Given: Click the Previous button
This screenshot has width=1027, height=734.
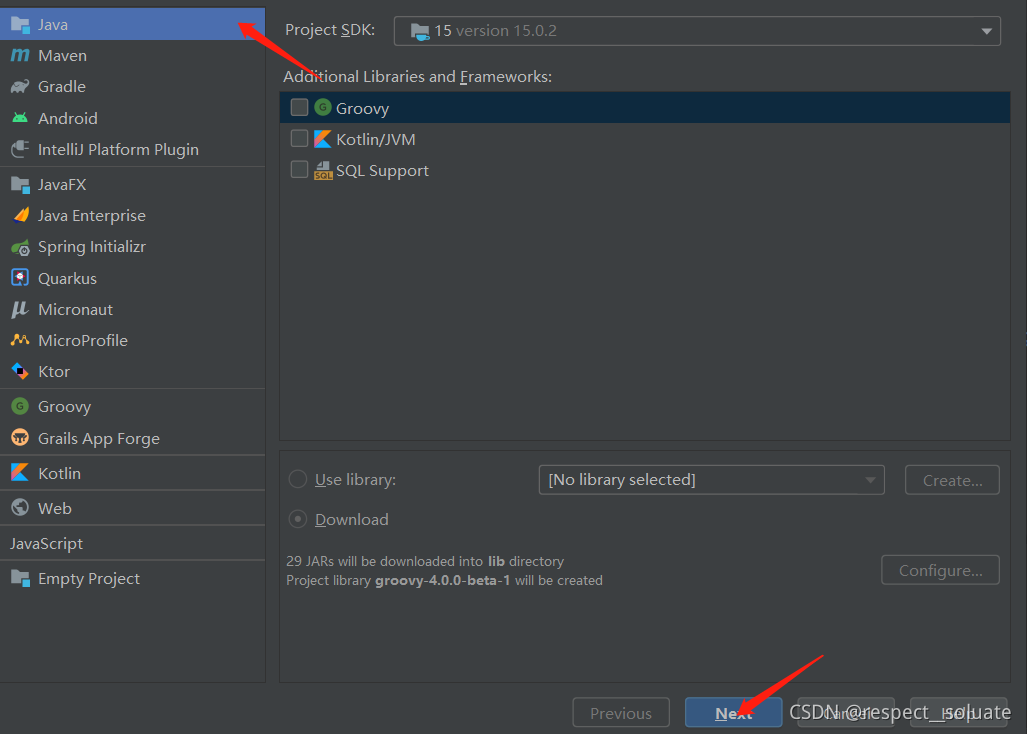Looking at the screenshot, I should pyautogui.click(x=621, y=712).
